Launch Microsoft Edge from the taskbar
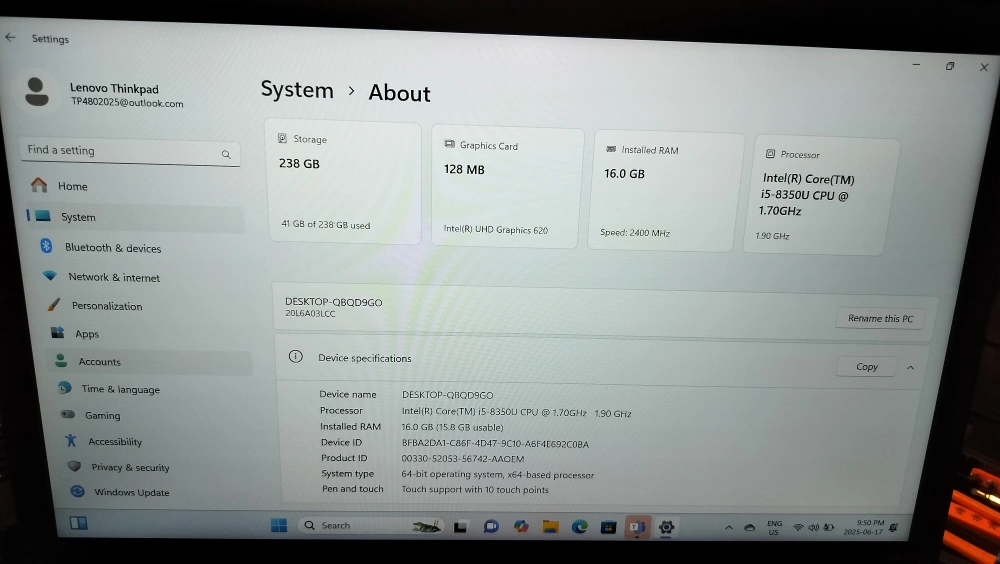The height and width of the screenshot is (564, 1000). 579,526
